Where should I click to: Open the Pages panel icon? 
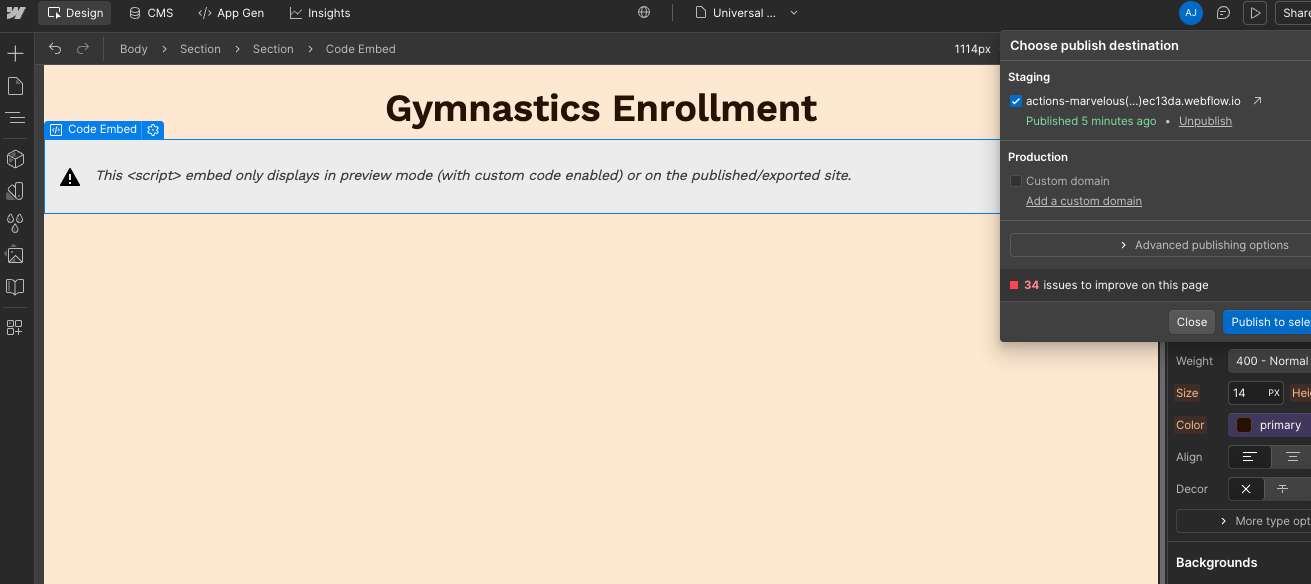[15, 86]
